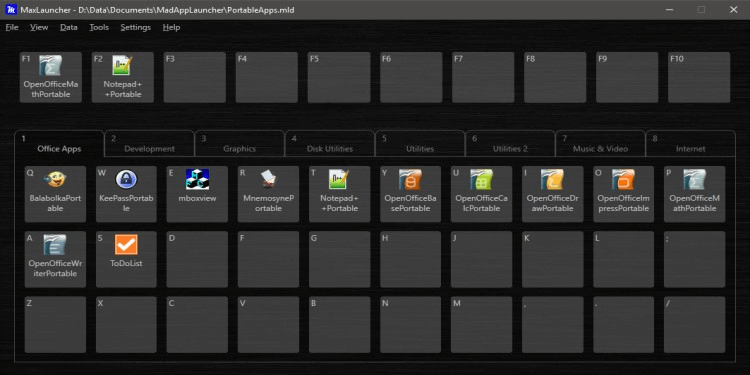Select the Office Apps tab

click(x=59, y=143)
